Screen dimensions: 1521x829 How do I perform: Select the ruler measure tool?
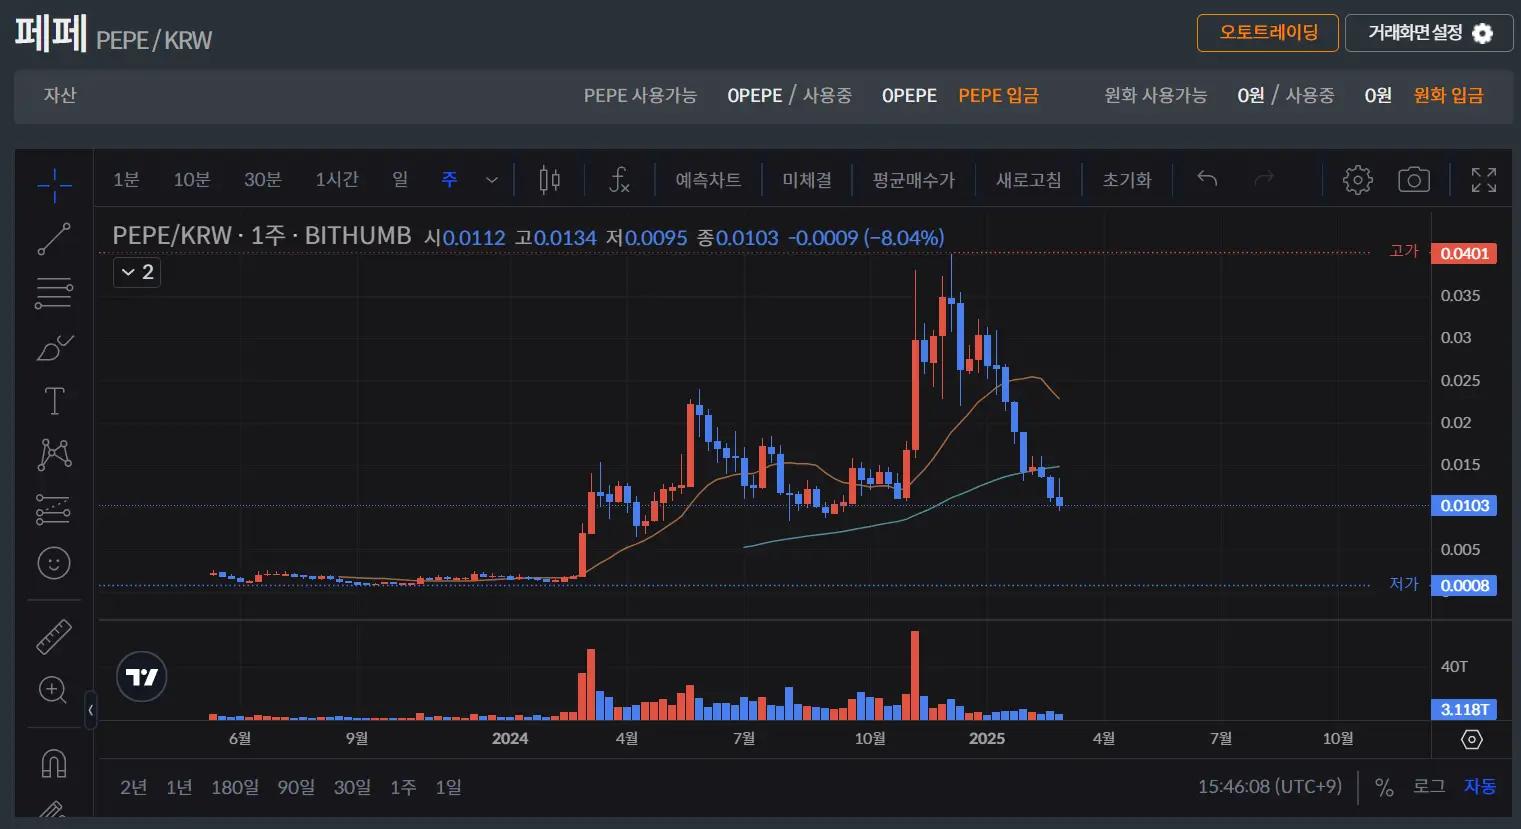point(54,636)
